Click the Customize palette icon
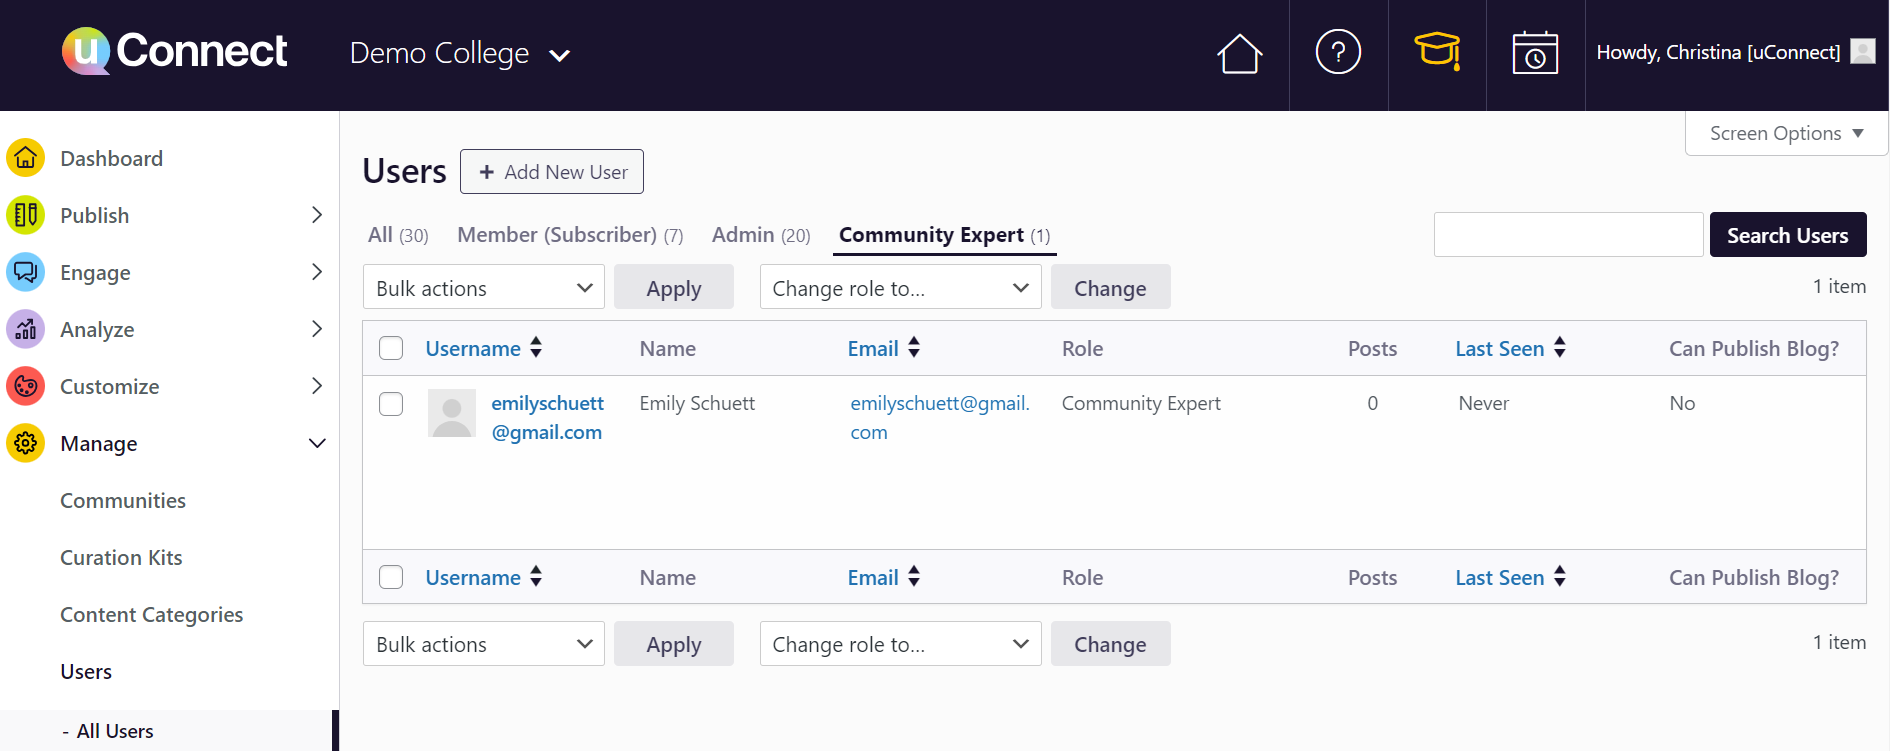 [26, 386]
